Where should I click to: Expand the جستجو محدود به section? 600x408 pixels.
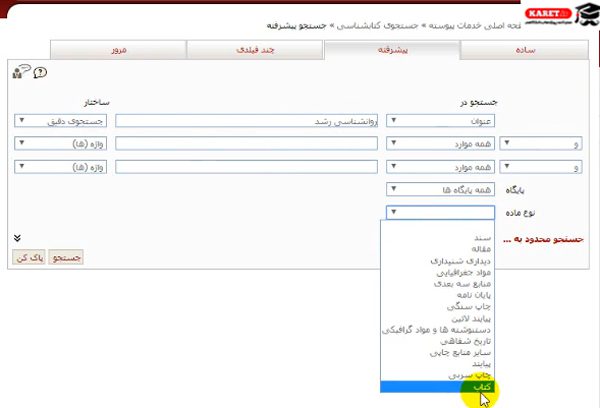point(543,240)
